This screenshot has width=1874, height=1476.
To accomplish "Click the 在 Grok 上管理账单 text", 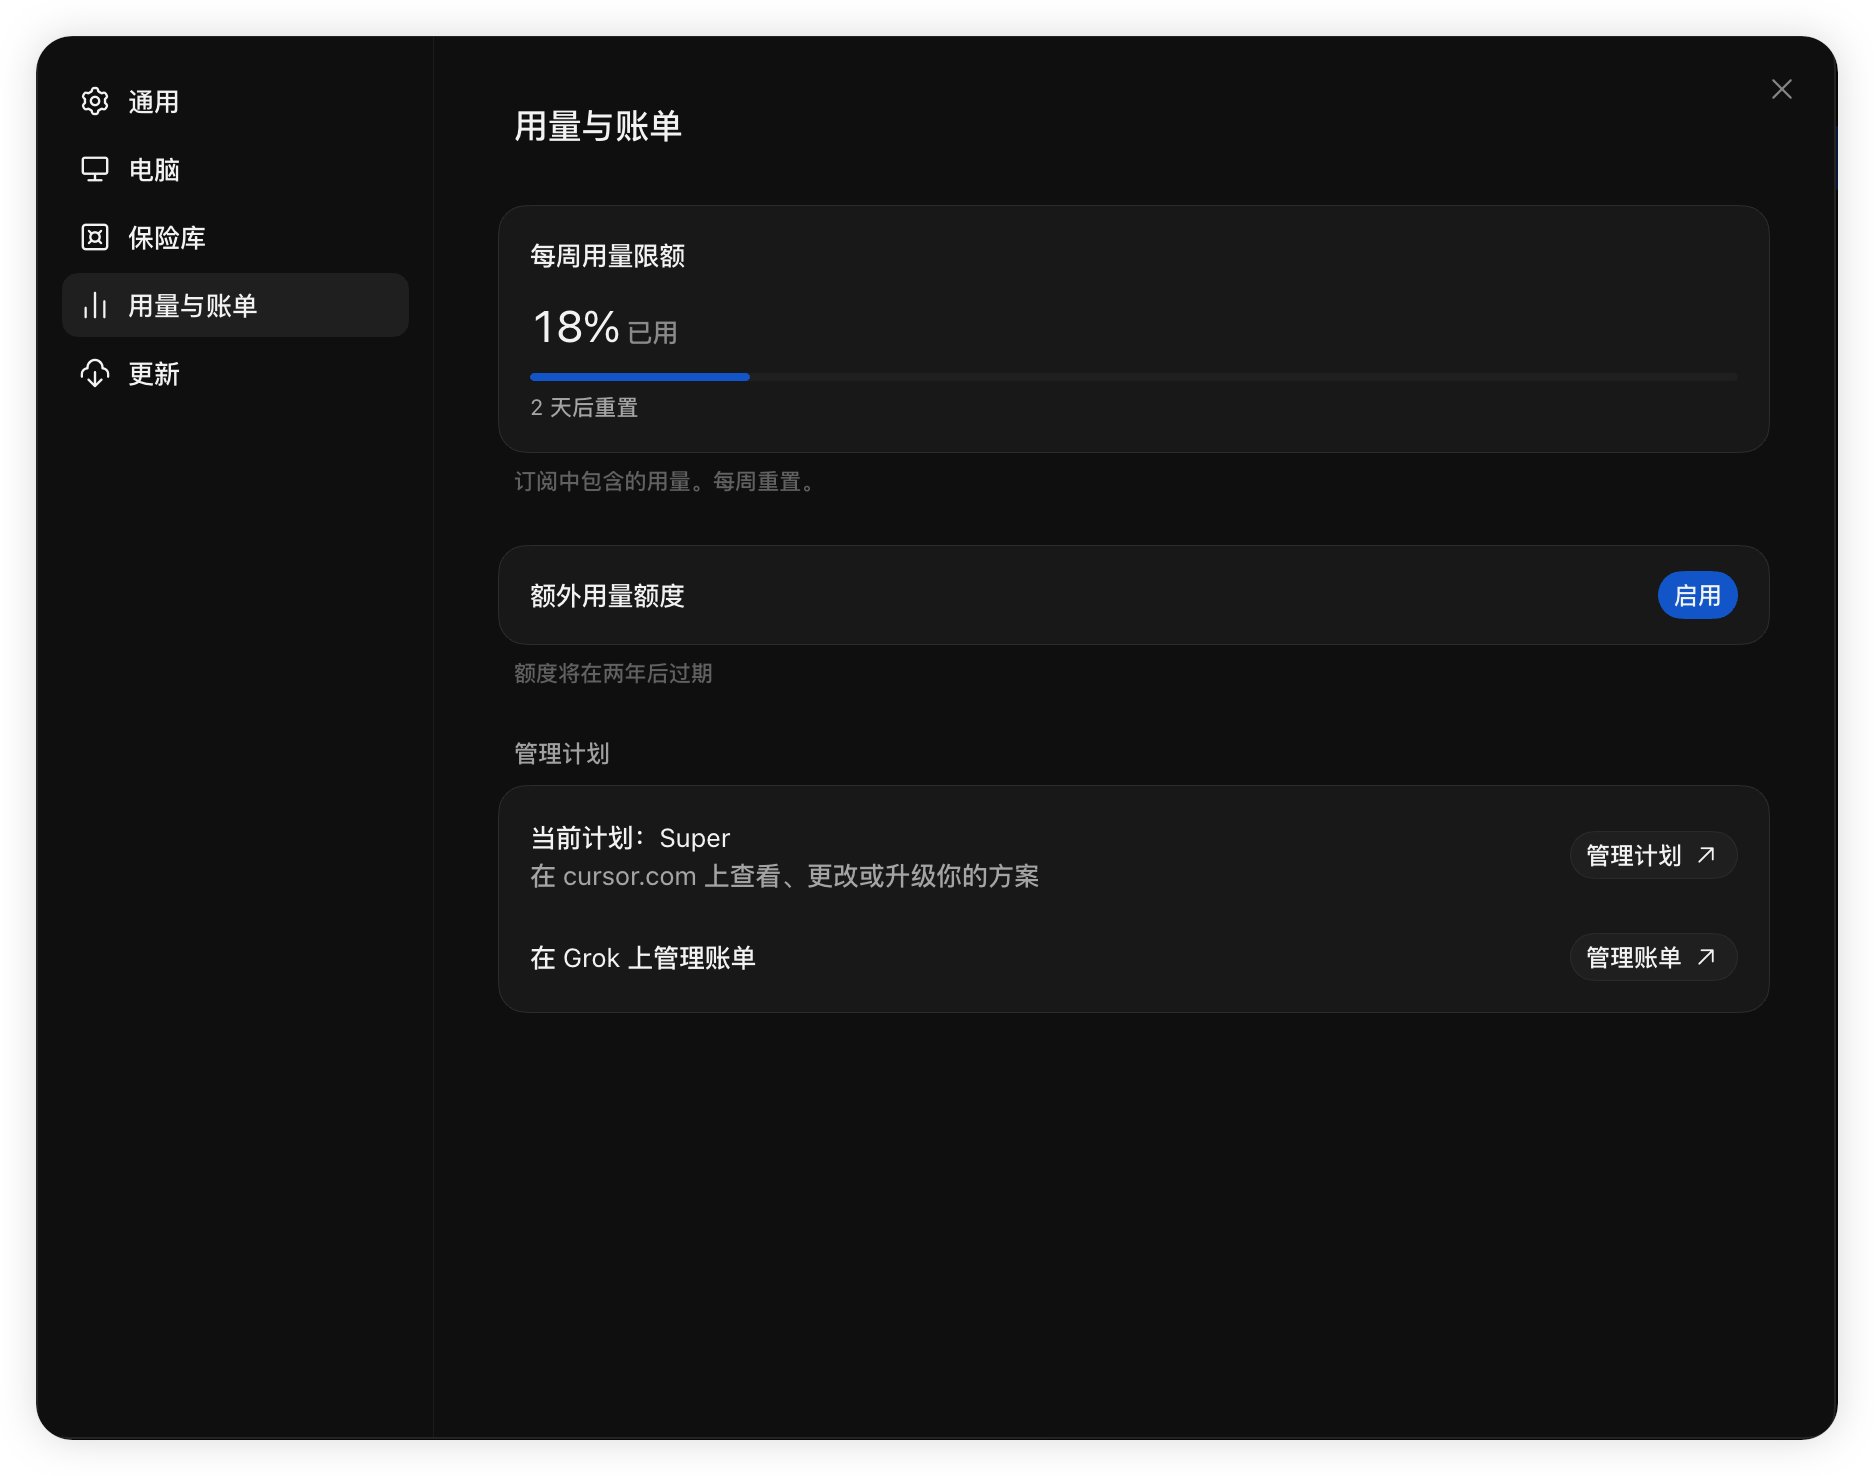I will point(643,957).
